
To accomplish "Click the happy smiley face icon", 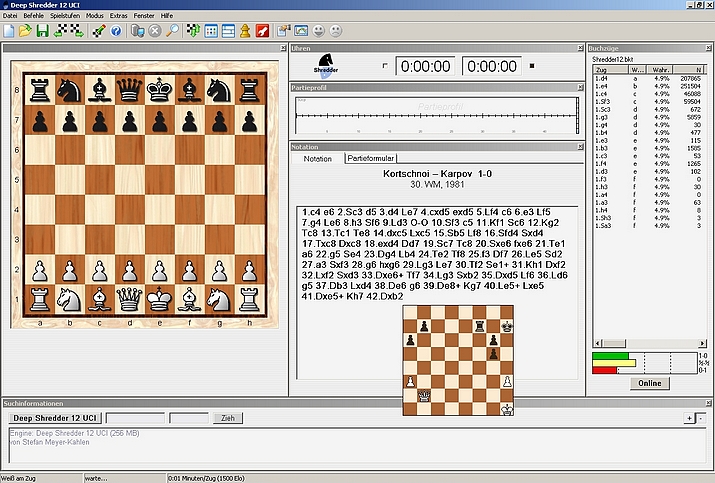I will tap(318, 31).
